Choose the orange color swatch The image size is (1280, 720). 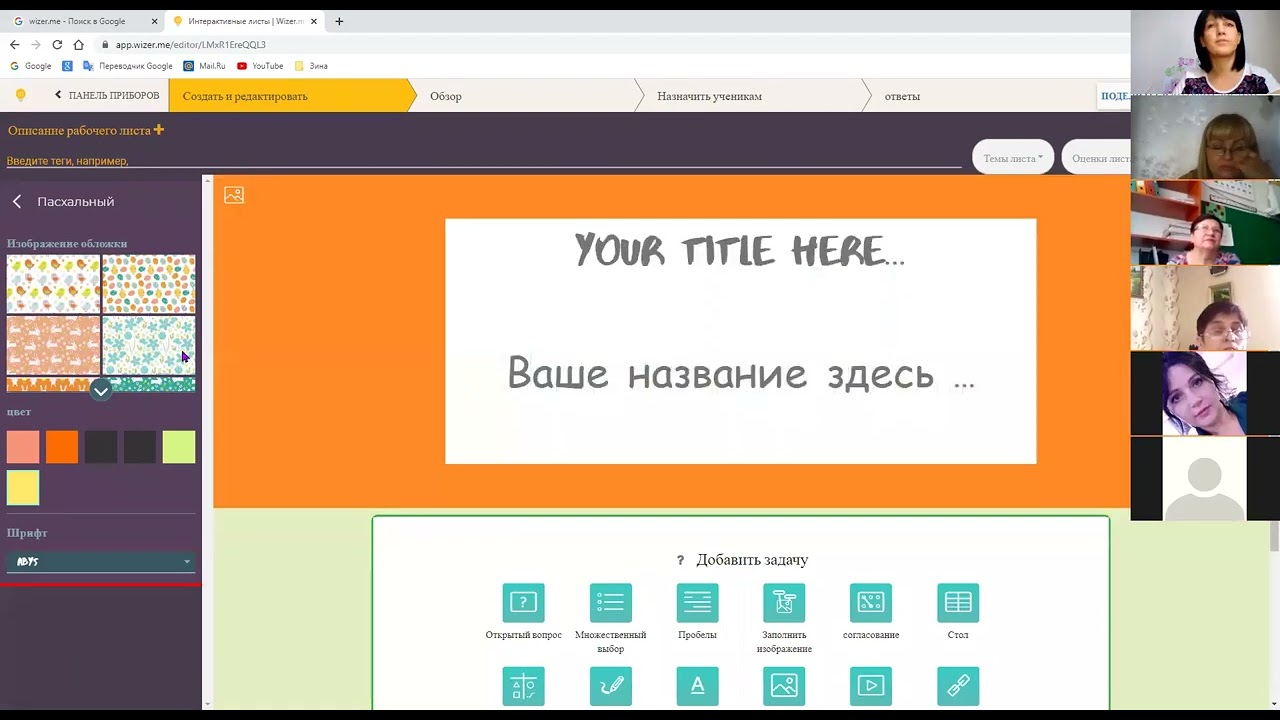(62, 447)
